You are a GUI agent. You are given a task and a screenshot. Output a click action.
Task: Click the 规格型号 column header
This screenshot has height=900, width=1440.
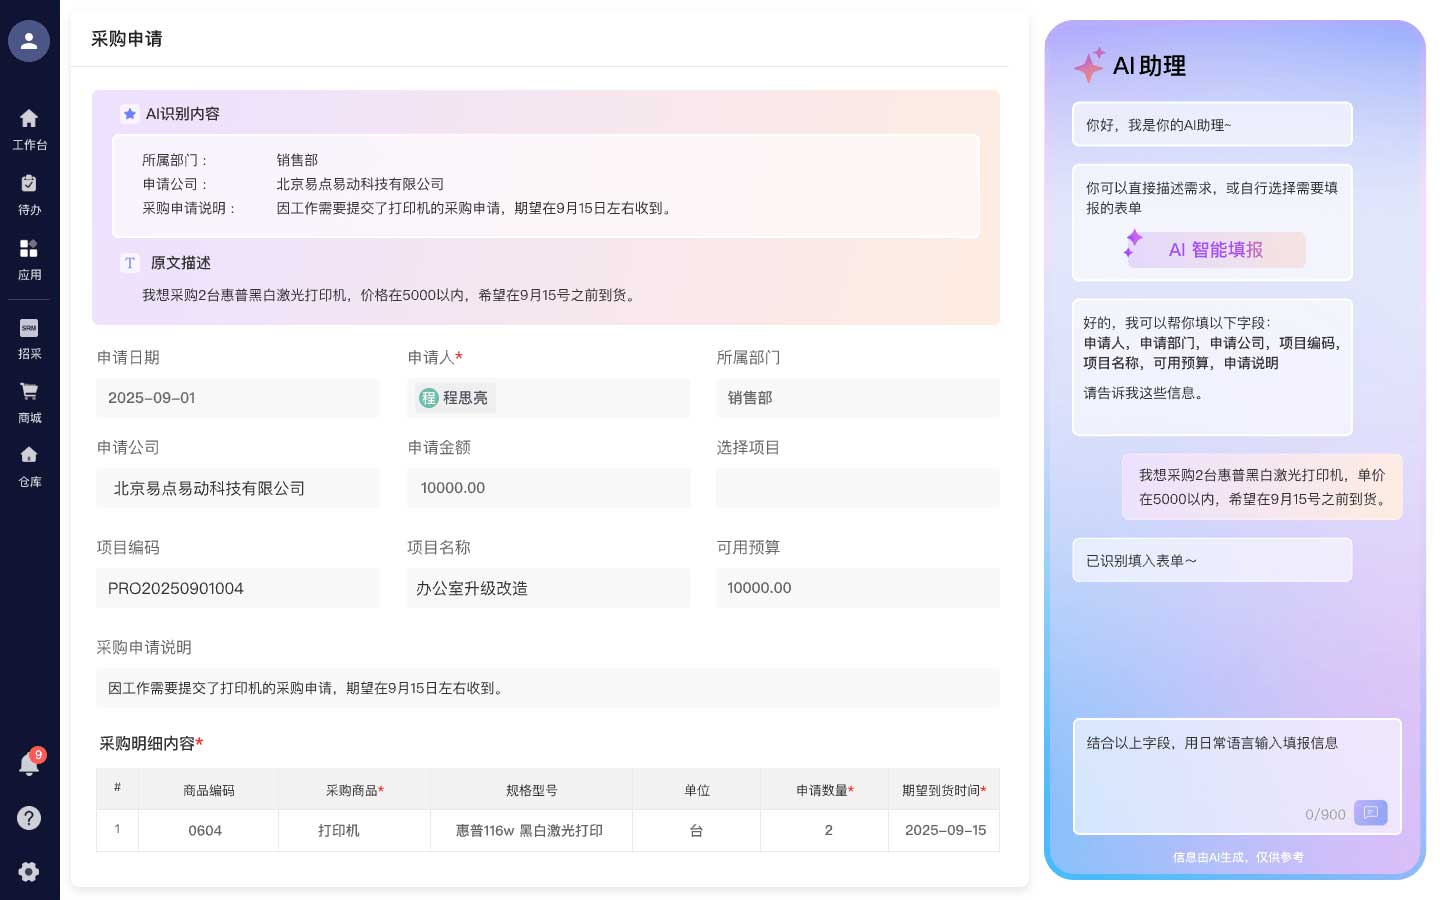pos(532,790)
